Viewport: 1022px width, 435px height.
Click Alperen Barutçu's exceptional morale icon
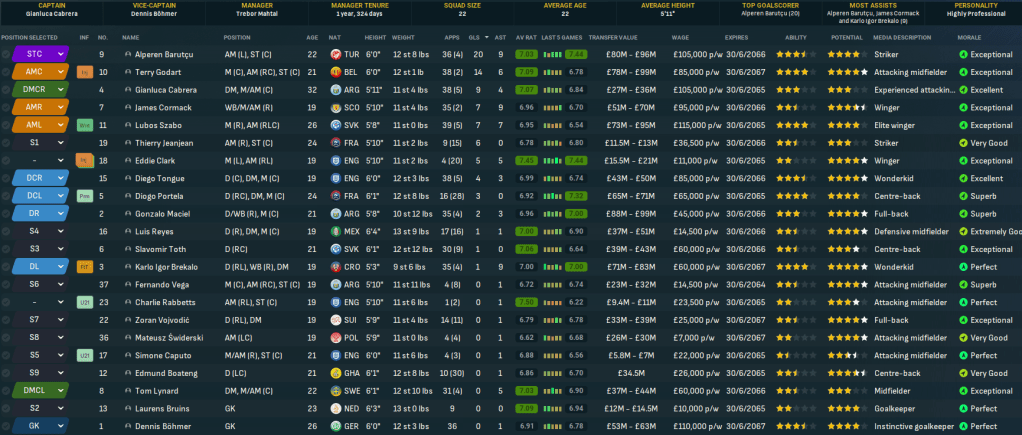(963, 55)
